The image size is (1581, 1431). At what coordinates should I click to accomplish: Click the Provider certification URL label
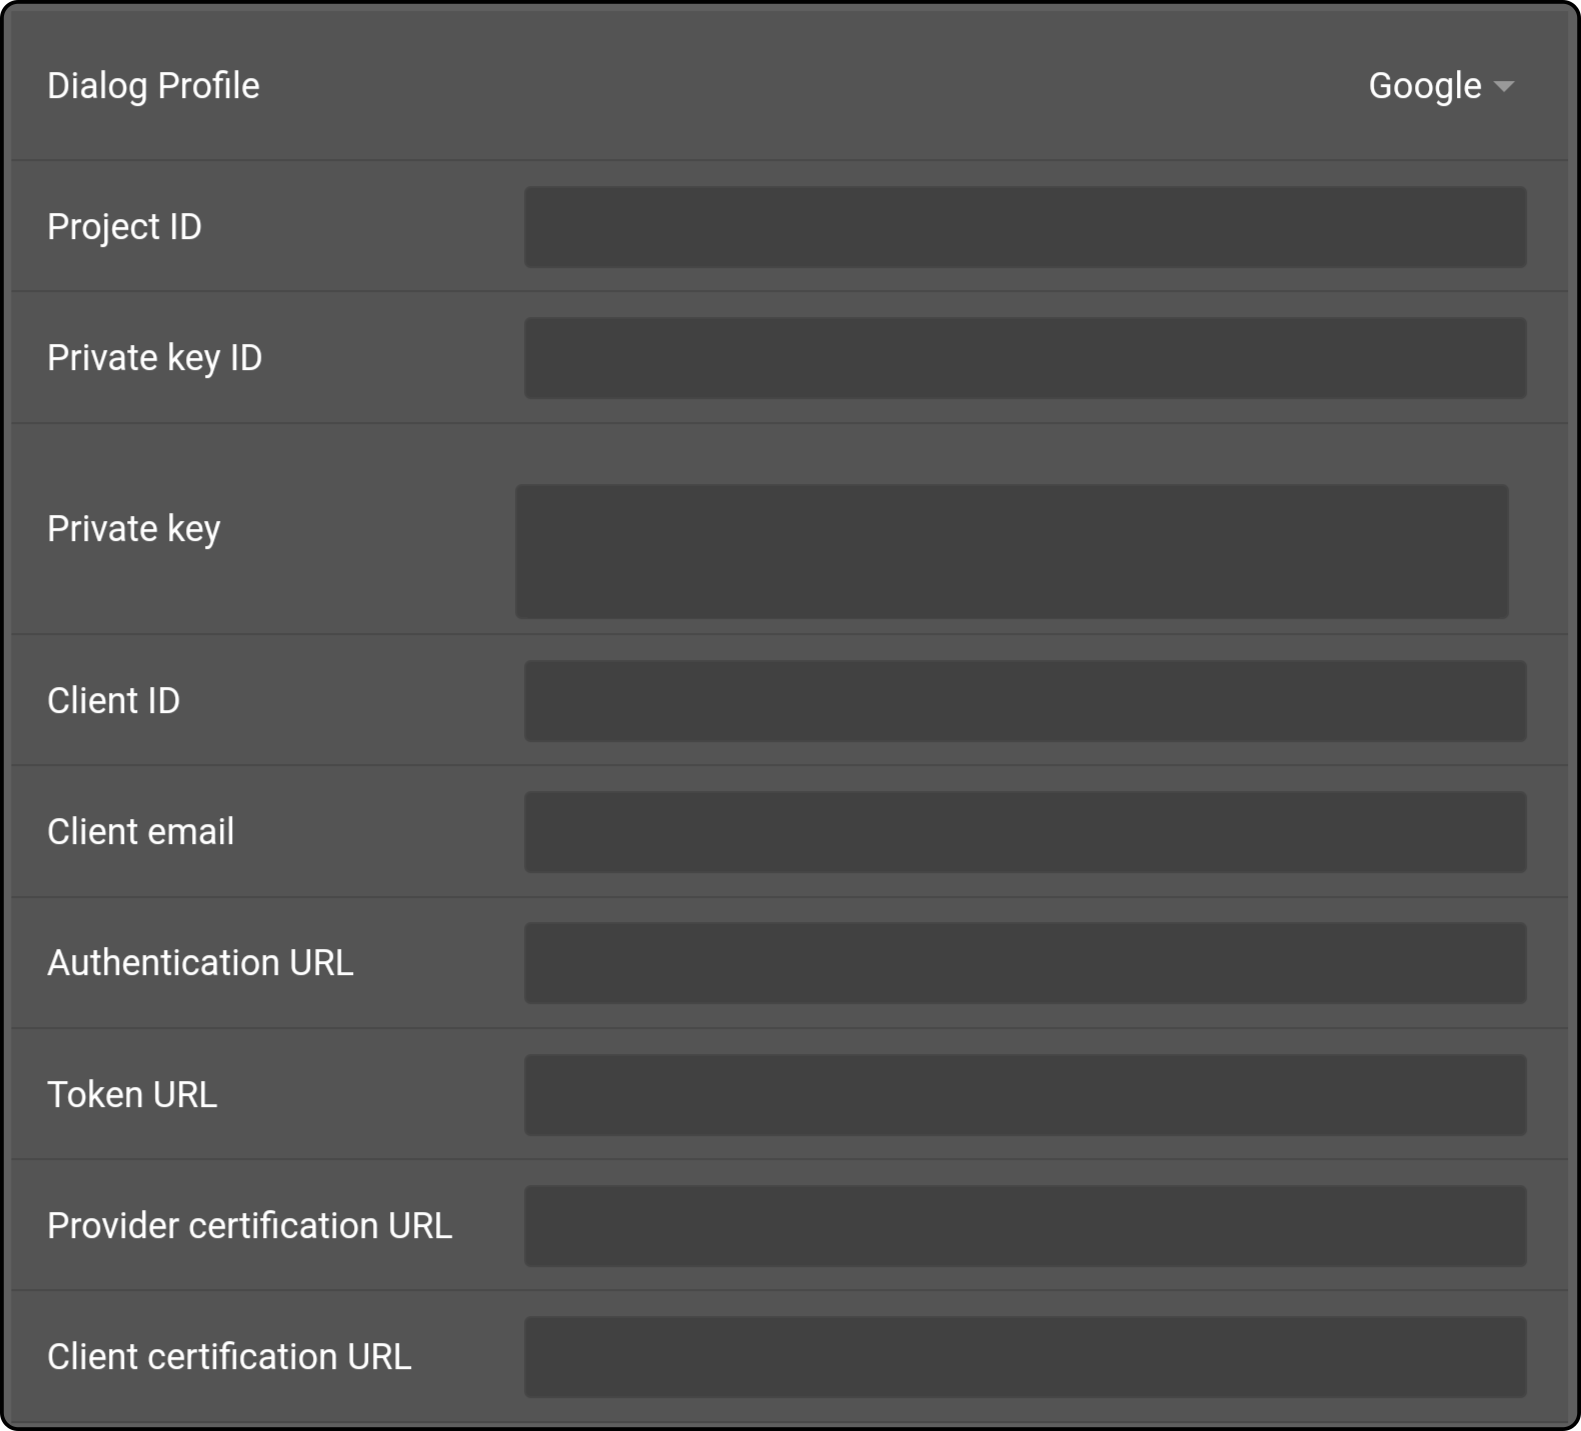pos(249,1226)
